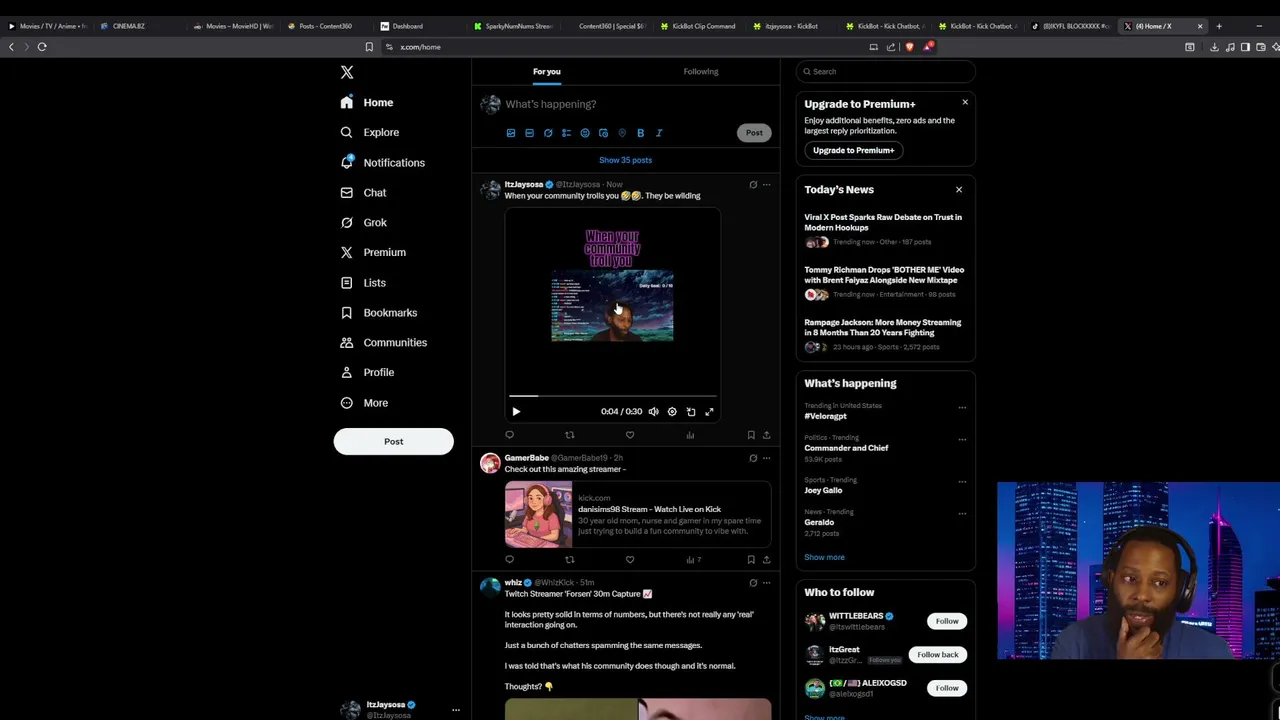
Task: Open Profile in the sidebar
Action: point(367,372)
